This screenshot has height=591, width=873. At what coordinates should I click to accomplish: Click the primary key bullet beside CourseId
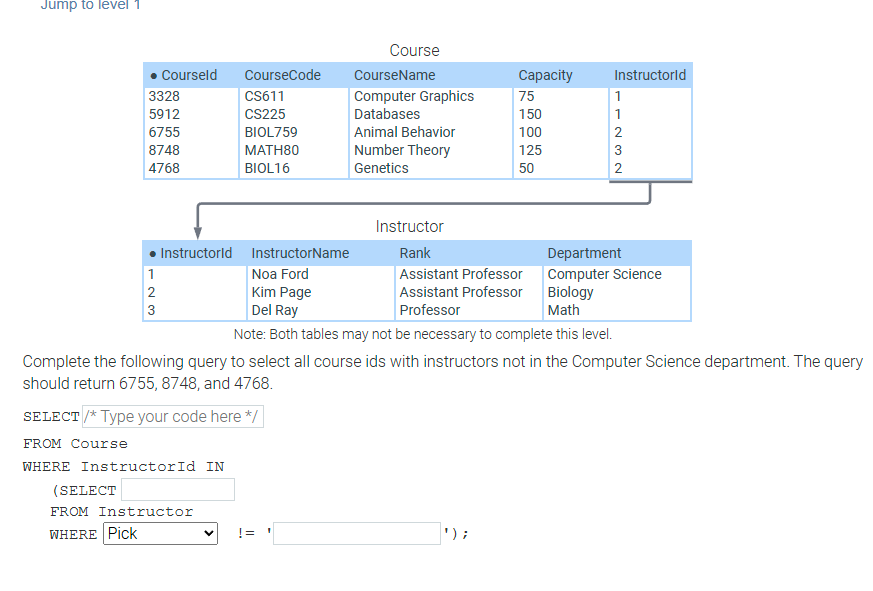pyautogui.click(x=154, y=76)
